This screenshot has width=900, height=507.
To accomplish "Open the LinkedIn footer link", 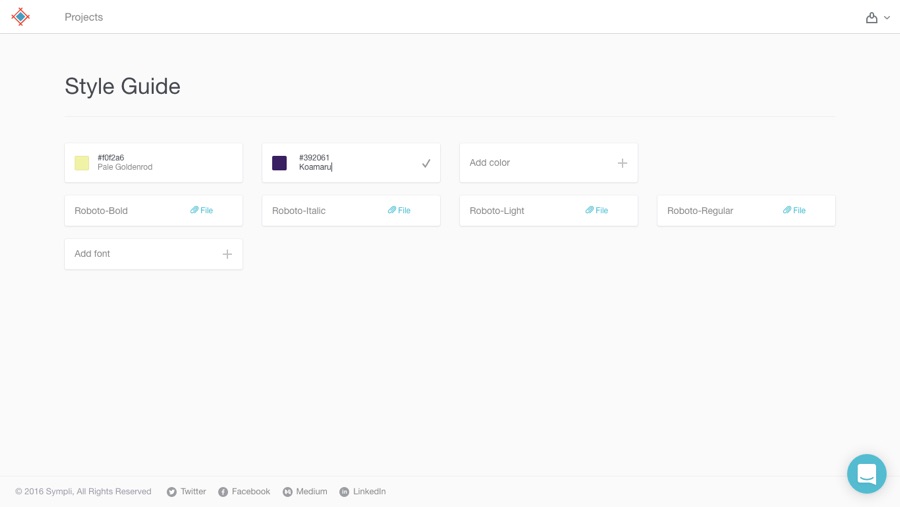I will 362,491.
